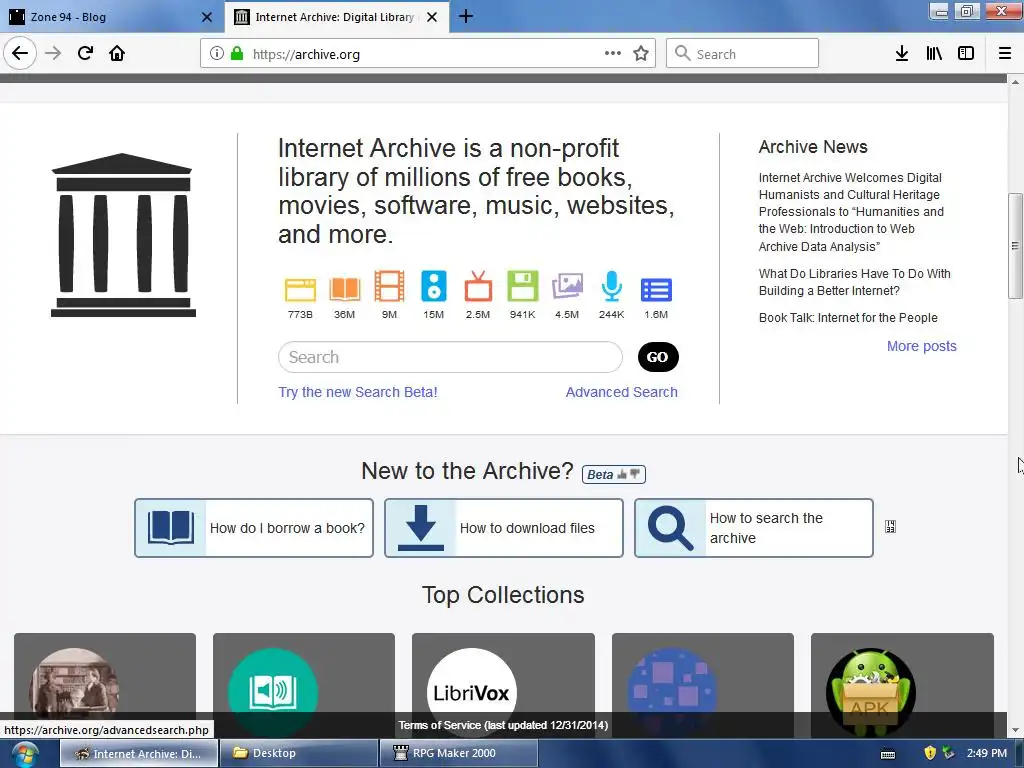
Task: Switch to RPG Maker 2000 taskbar button
Action: [x=458, y=753]
